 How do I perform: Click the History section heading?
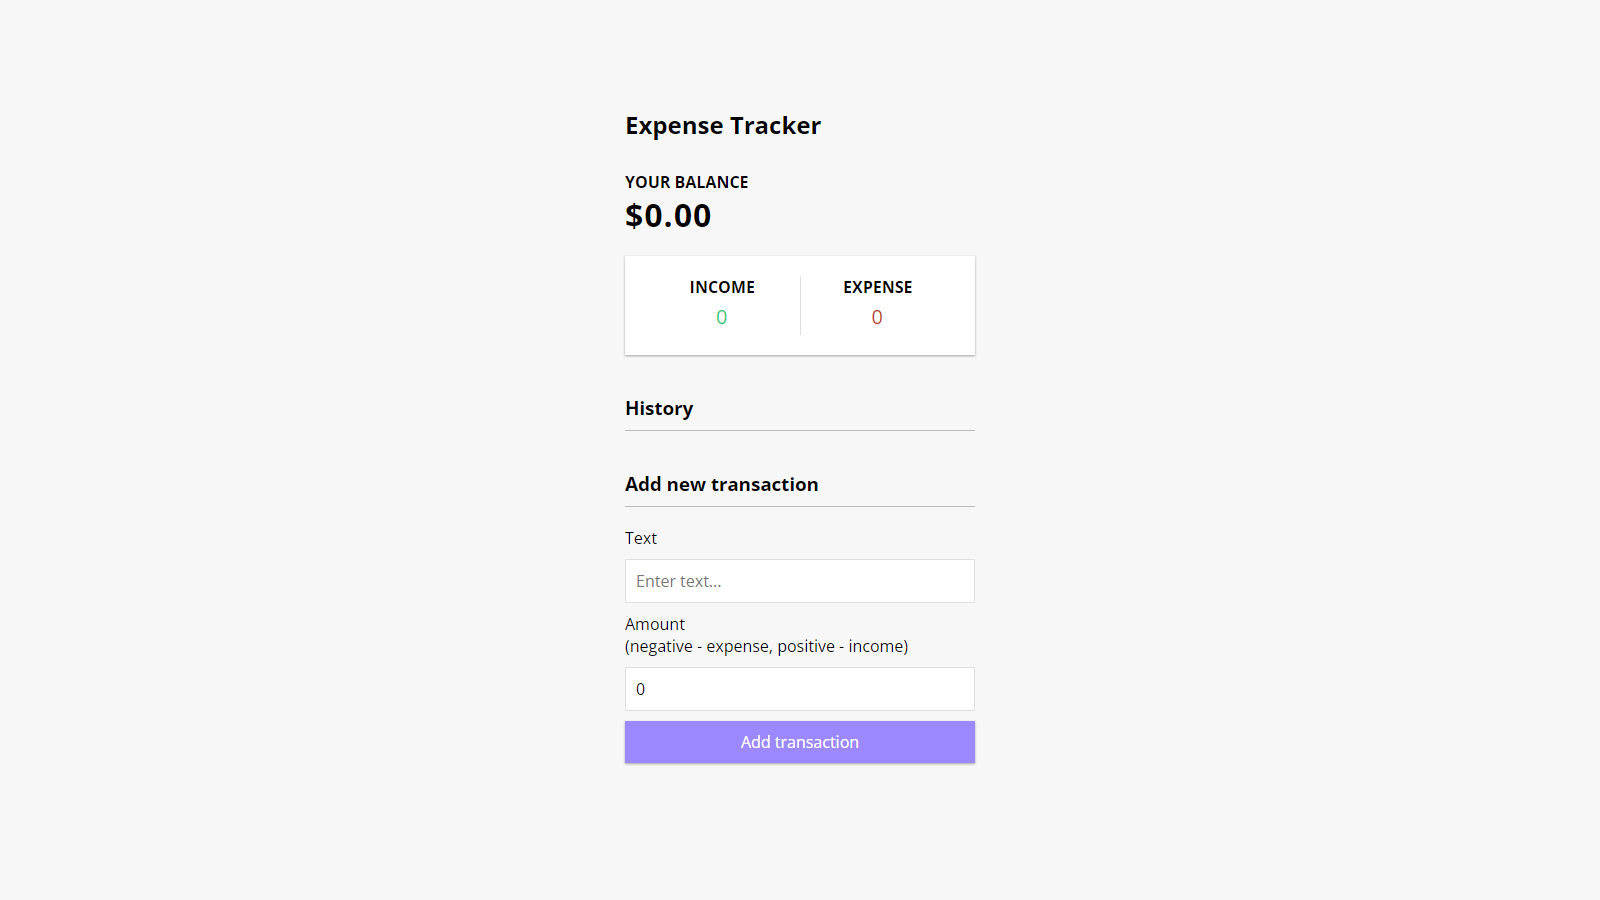tap(659, 408)
